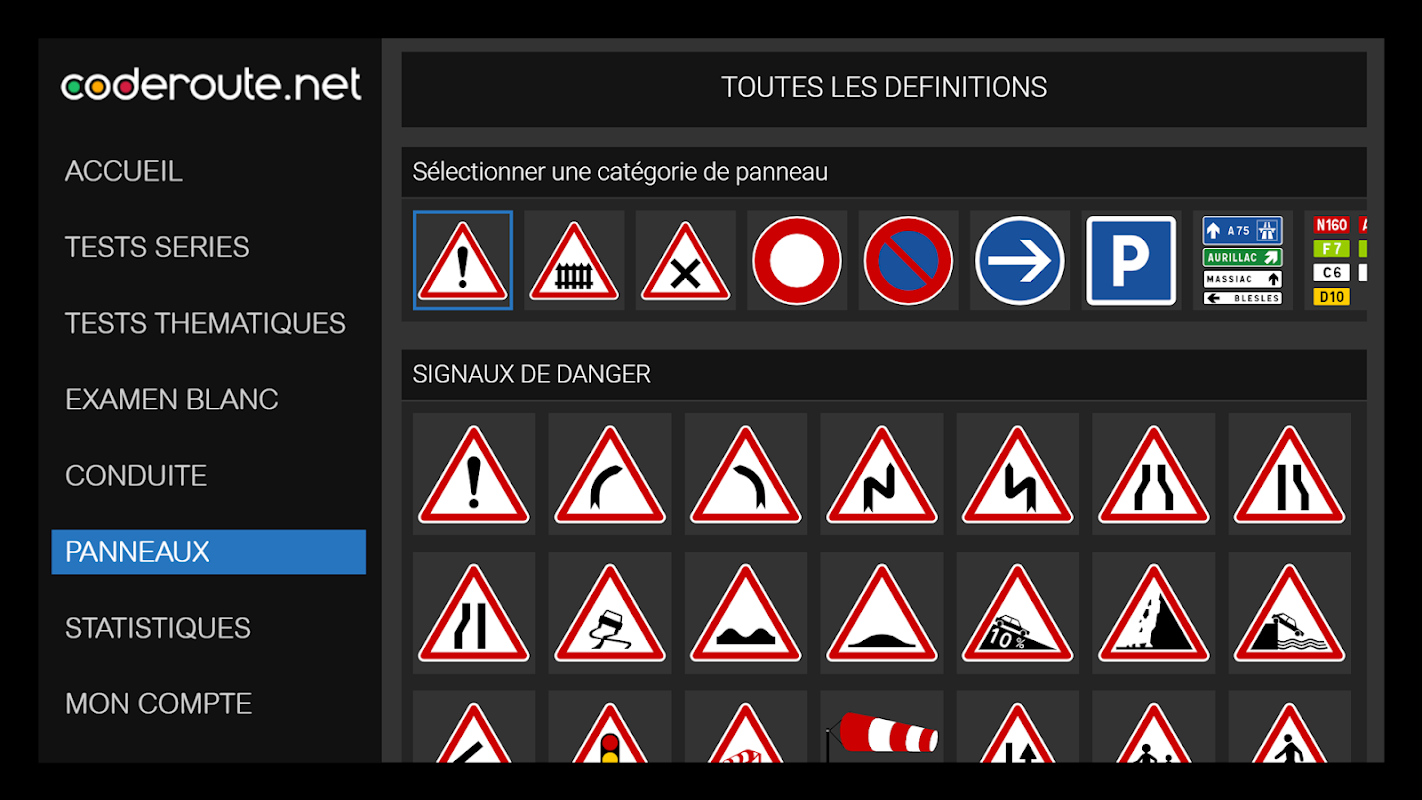Open the quayside car-falling-in-water sign
Image resolution: width=1422 pixels, height=800 pixels.
tap(1290, 613)
